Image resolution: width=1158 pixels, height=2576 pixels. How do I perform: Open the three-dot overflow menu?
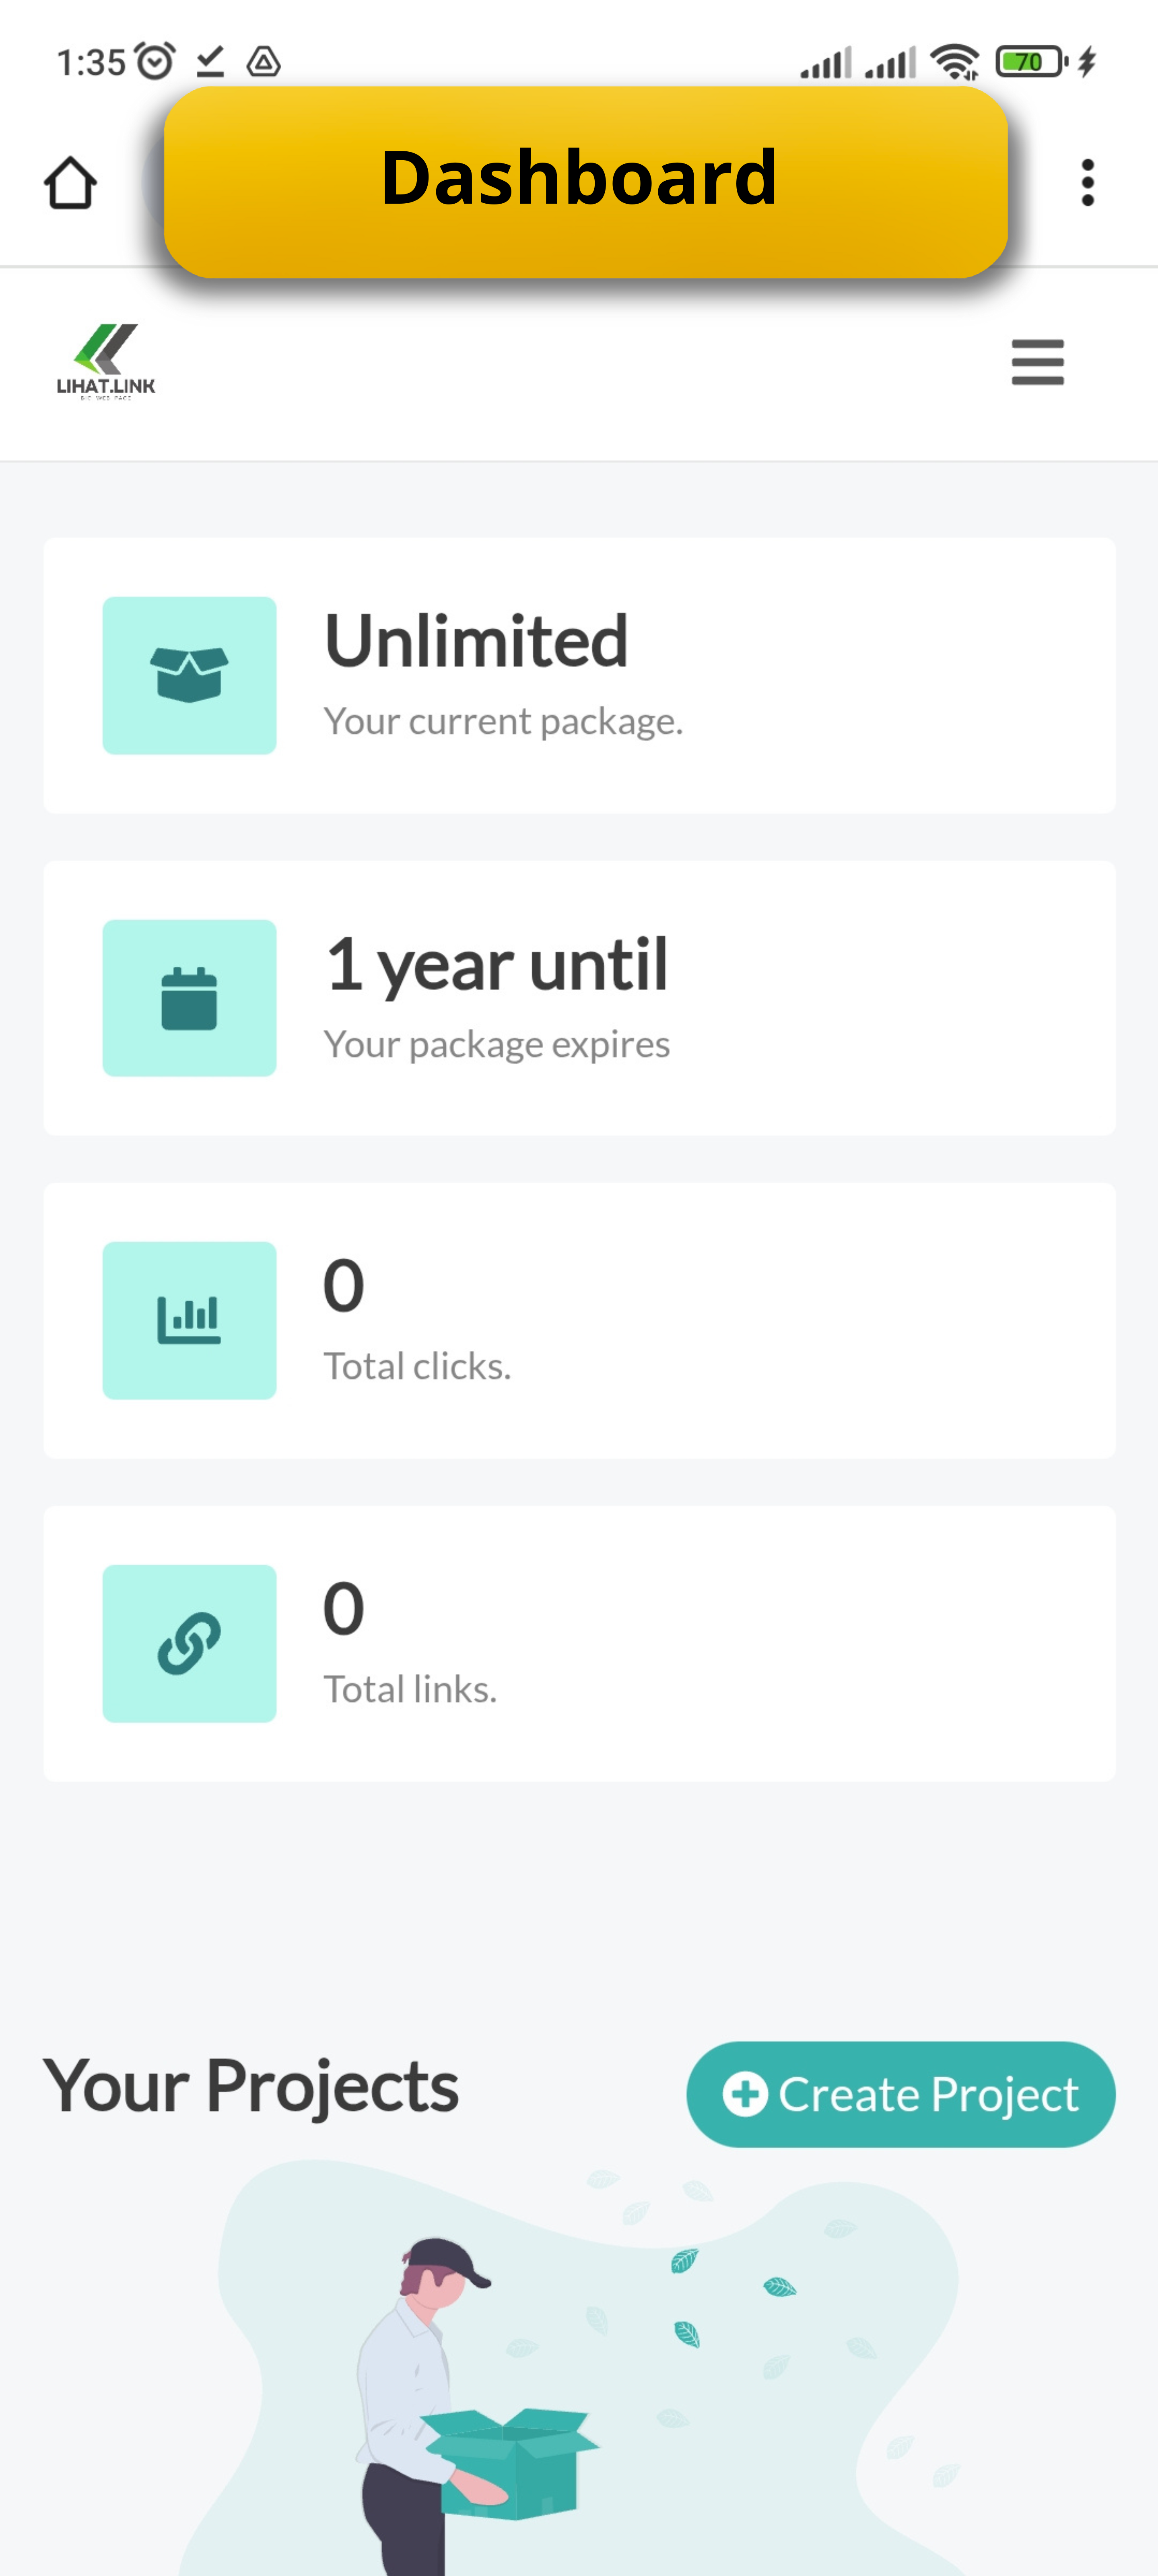tap(1087, 183)
